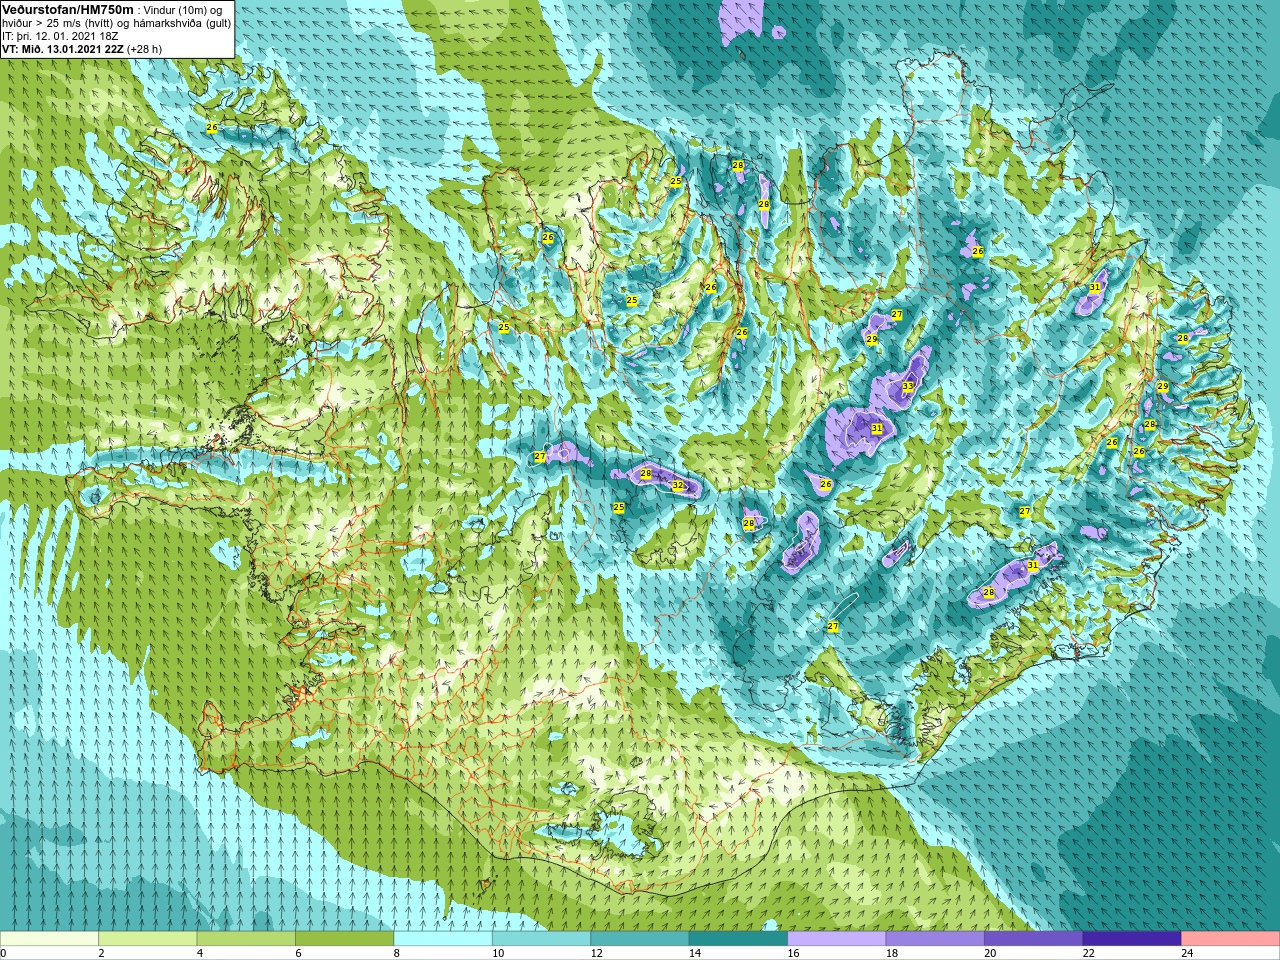Screen dimensions: 1280x960
Task: Select the 18–20 m/s purple legend swatch
Action: pyautogui.click(x=935, y=938)
